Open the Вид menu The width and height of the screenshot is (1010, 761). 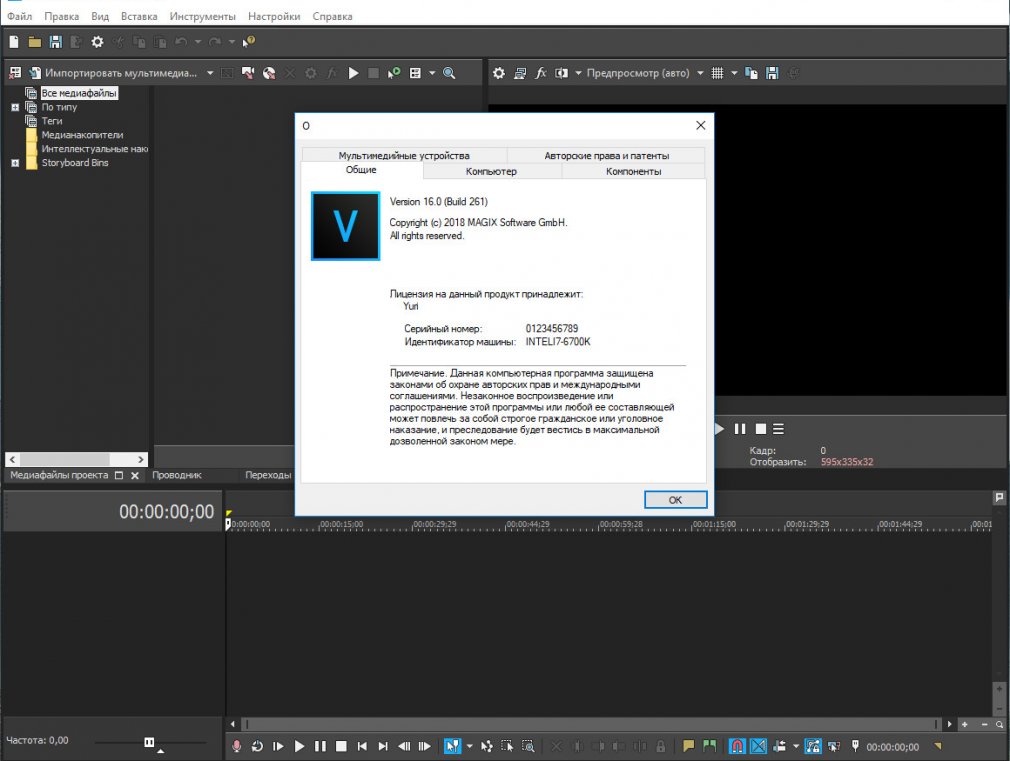(x=100, y=16)
